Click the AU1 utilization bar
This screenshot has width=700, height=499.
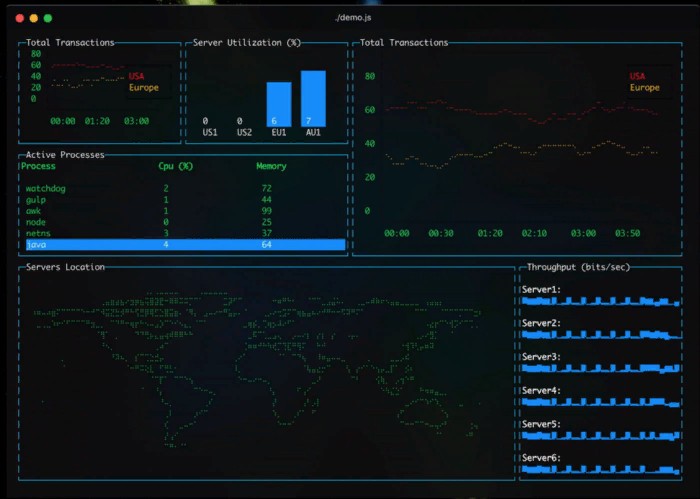pyautogui.click(x=313, y=99)
